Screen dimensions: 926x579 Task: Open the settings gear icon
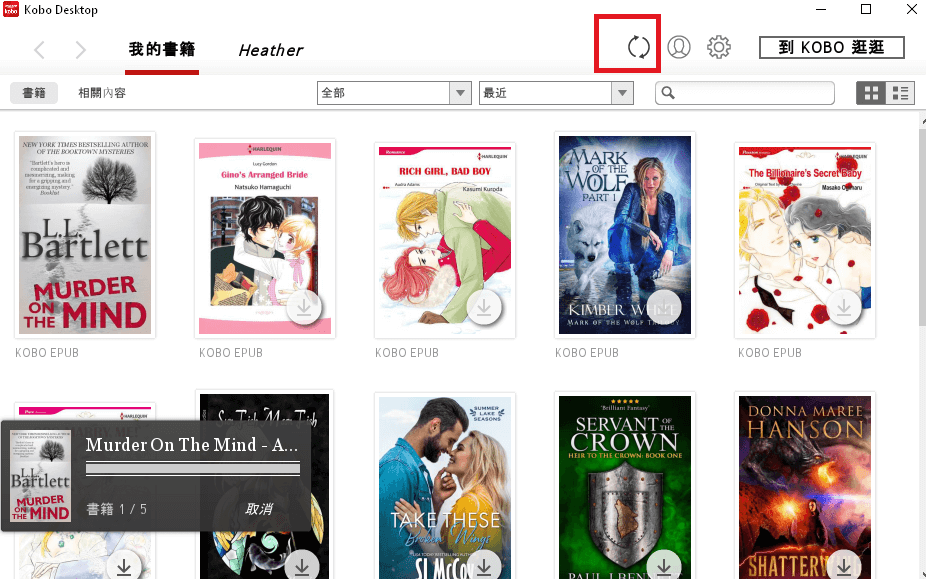click(x=719, y=47)
